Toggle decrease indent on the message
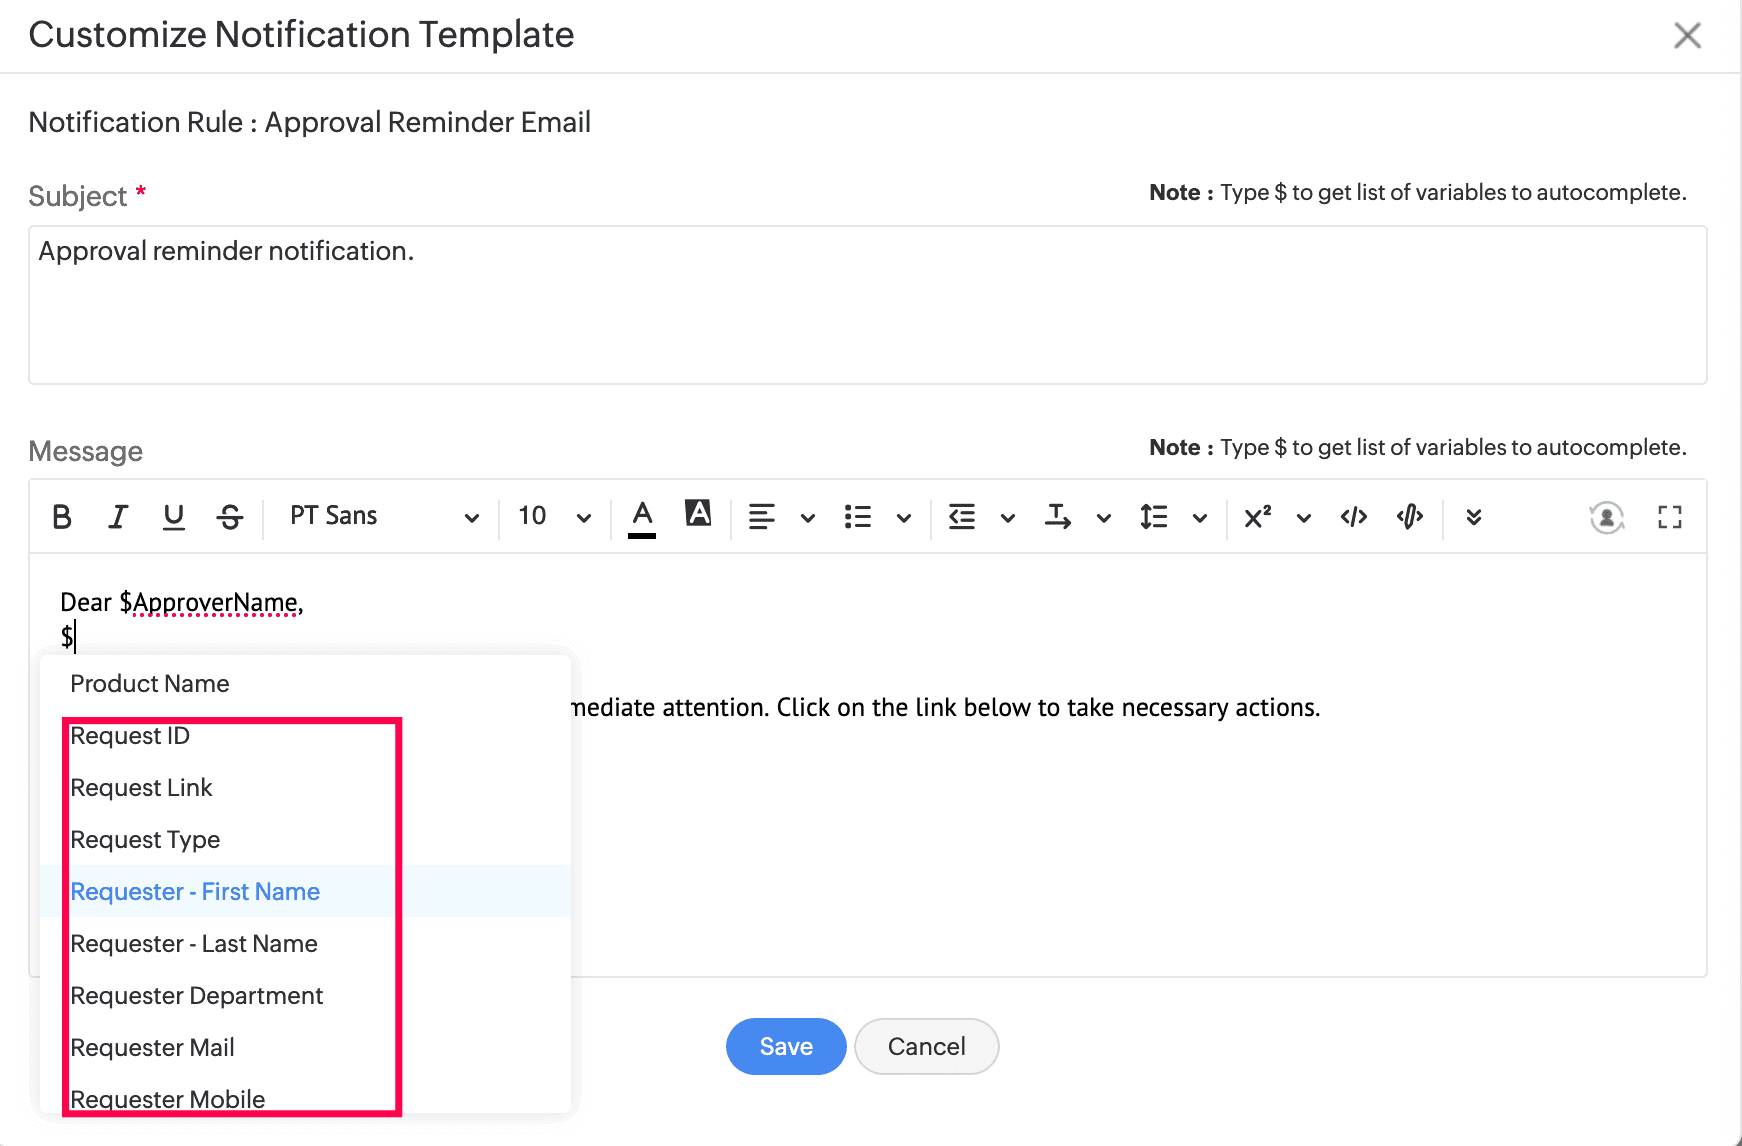1742x1146 pixels. (x=961, y=517)
